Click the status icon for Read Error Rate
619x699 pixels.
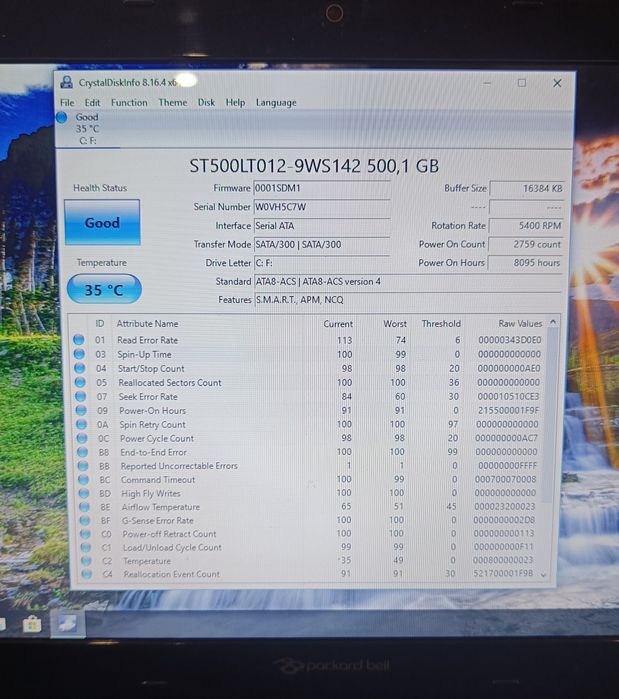tap(79, 340)
